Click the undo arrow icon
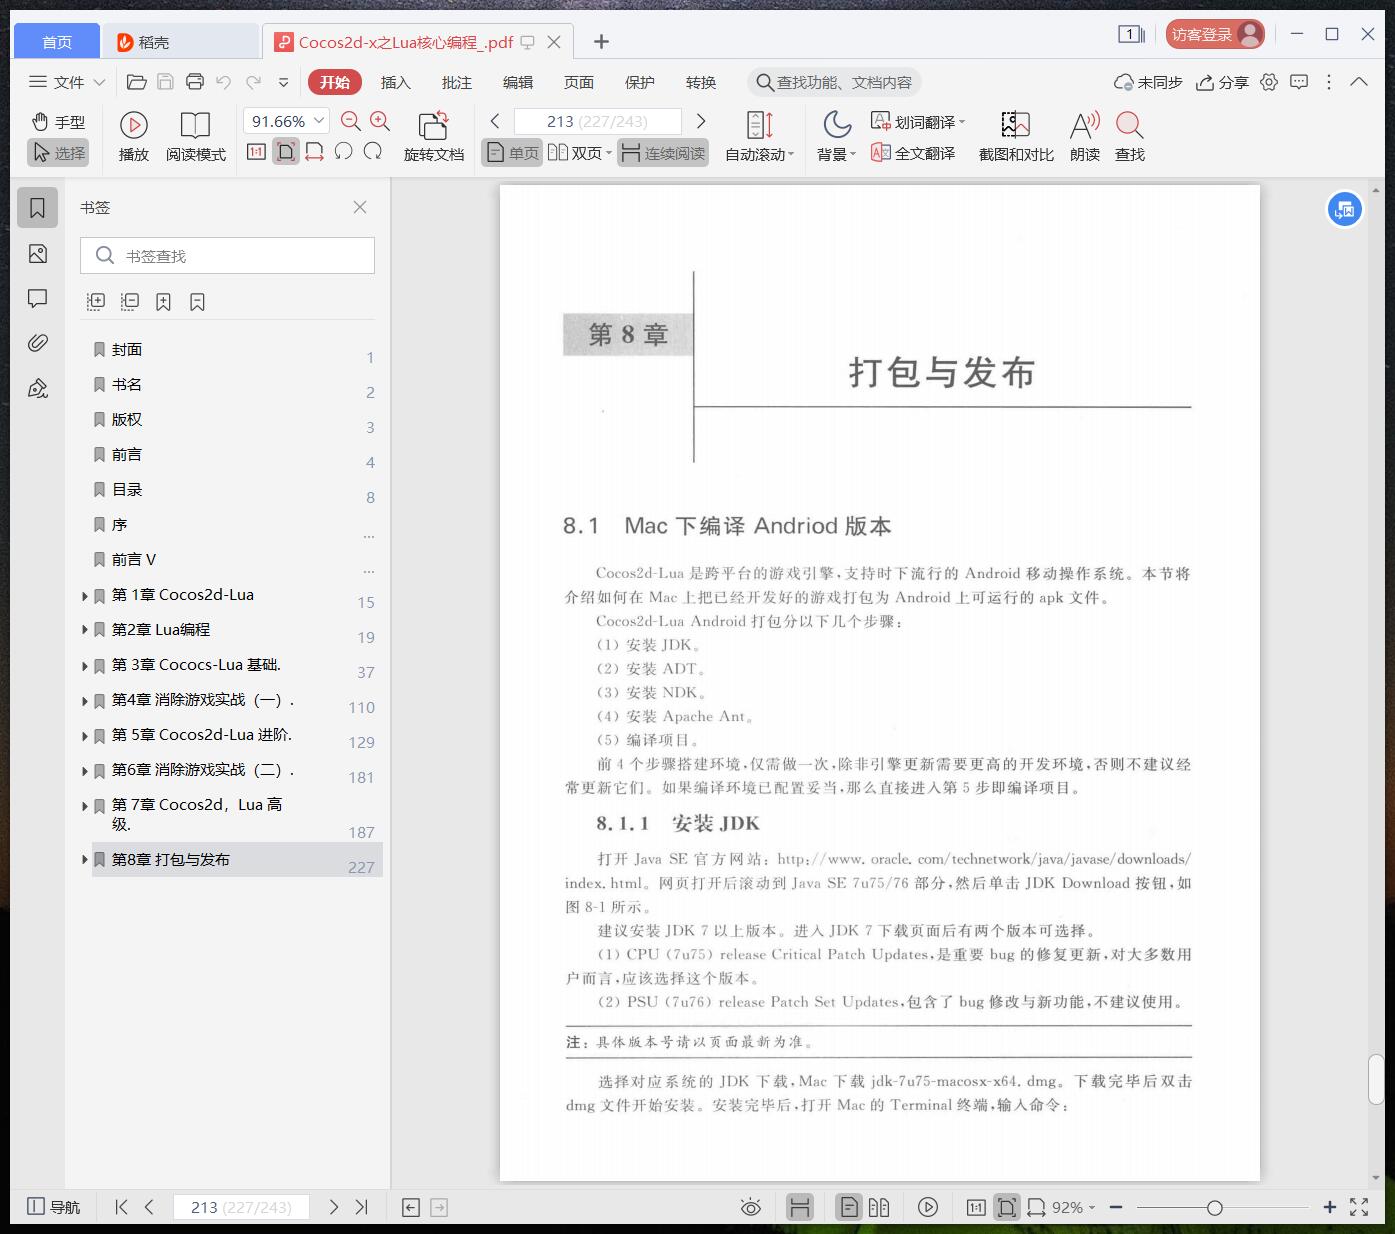1395x1234 pixels. point(223,82)
